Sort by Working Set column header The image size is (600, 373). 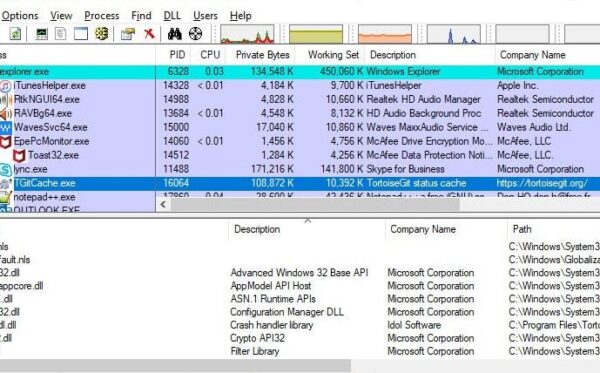click(330, 55)
